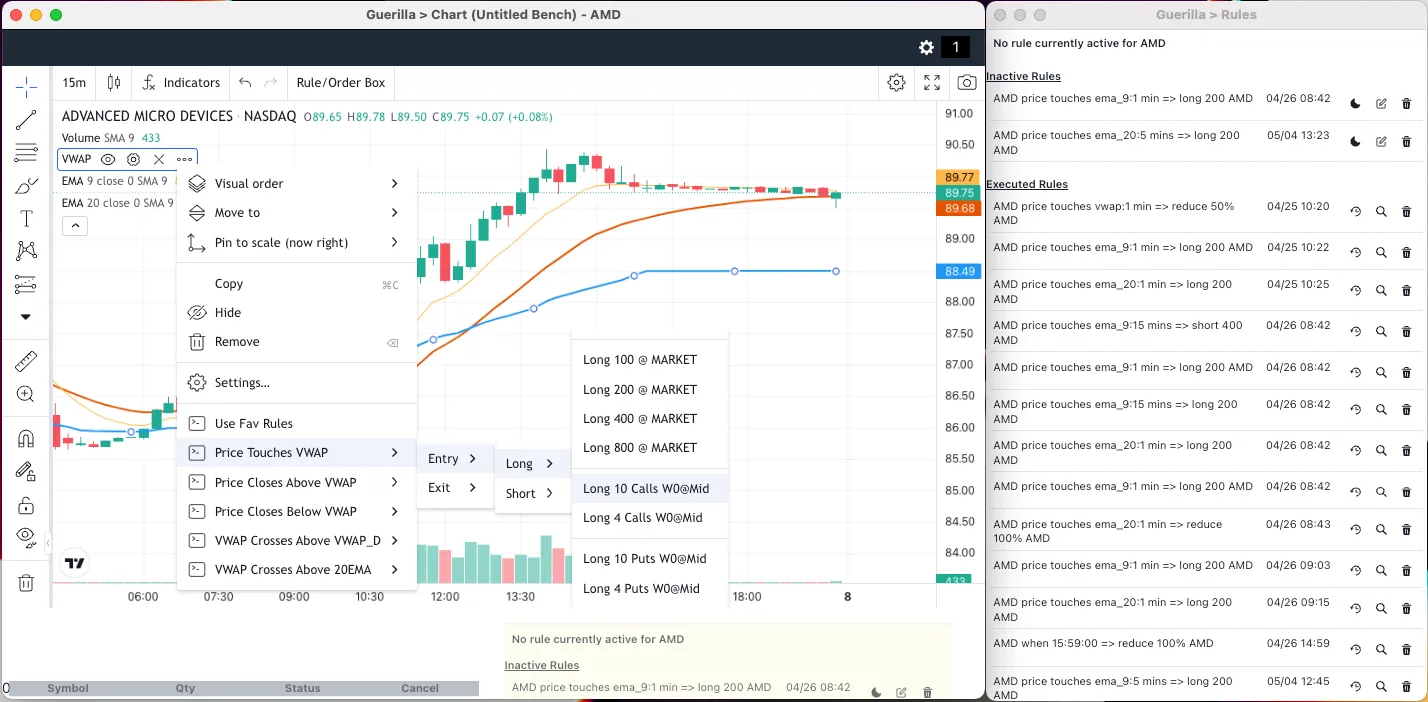Click the trash icon in left drawing toolbar
Viewport: 1428px width, 702px height.
click(26, 583)
